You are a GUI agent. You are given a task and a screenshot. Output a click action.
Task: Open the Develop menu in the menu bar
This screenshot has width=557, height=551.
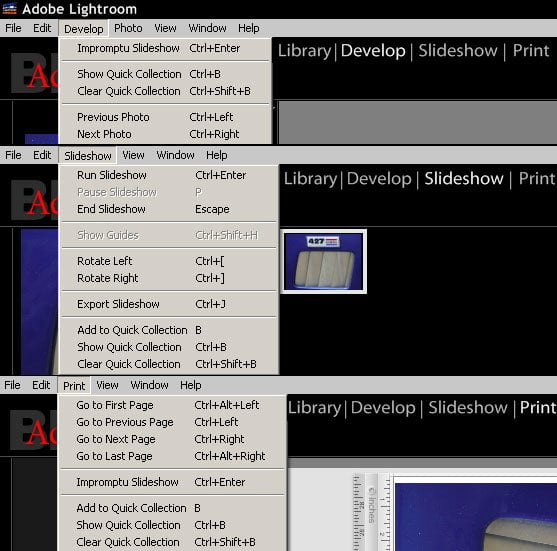pos(83,28)
